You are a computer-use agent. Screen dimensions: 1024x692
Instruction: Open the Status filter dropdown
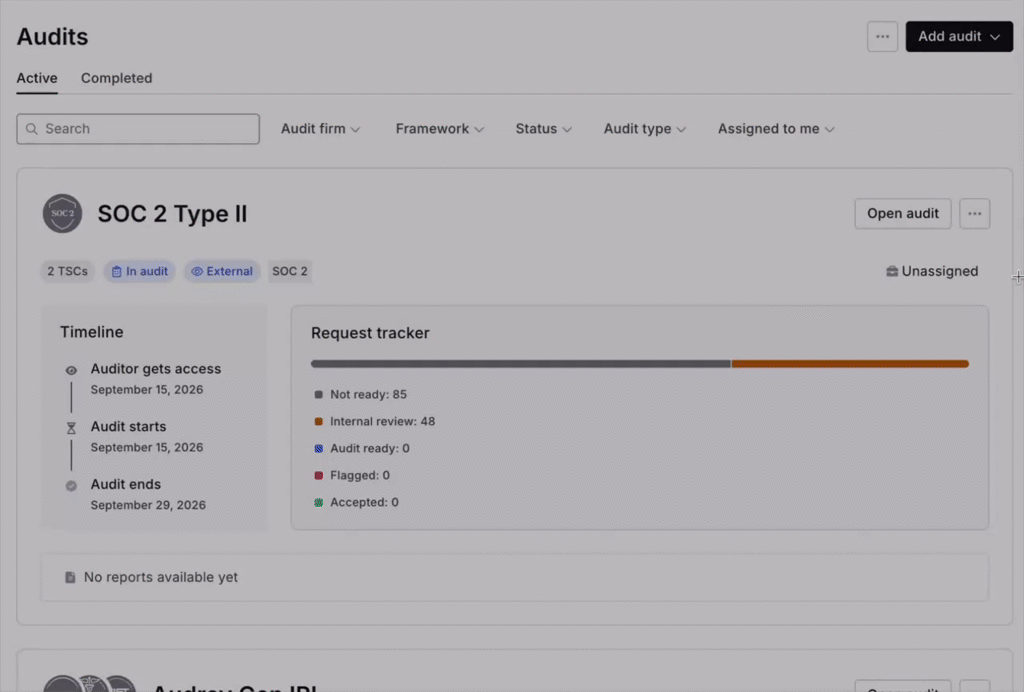pyautogui.click(x=544, y=129)
